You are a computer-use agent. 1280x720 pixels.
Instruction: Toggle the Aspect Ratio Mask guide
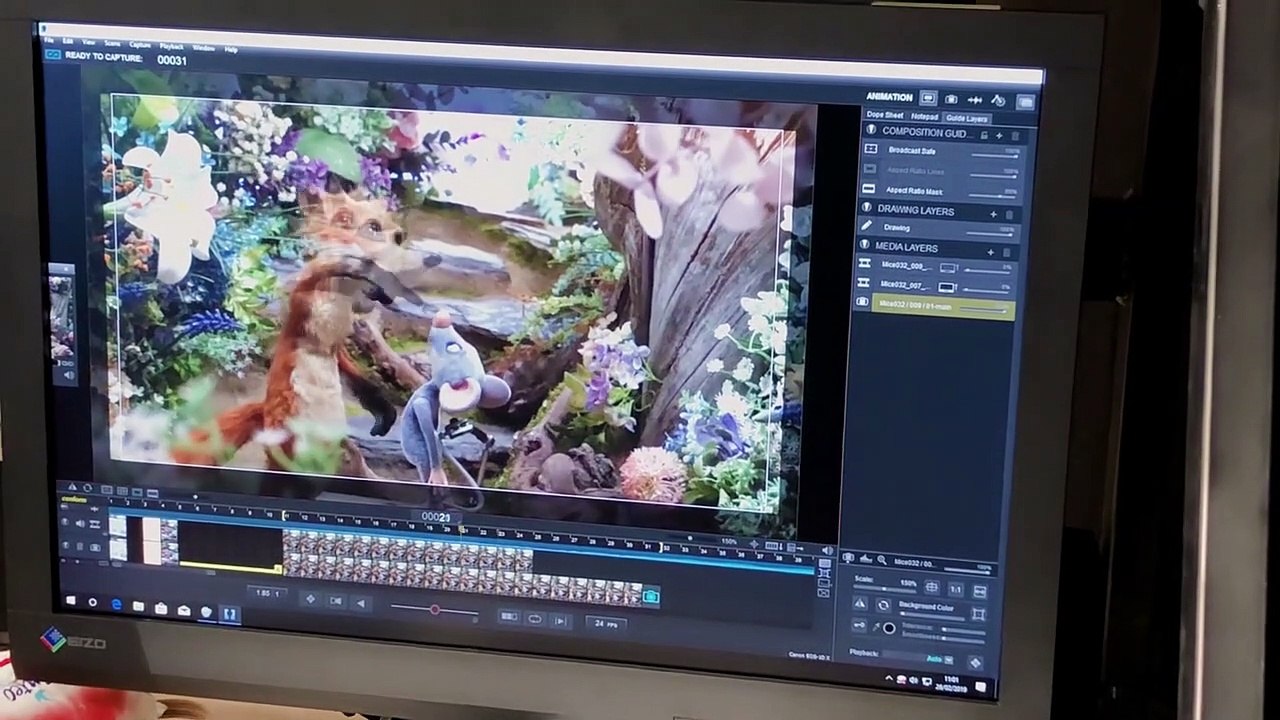(868, 189)
